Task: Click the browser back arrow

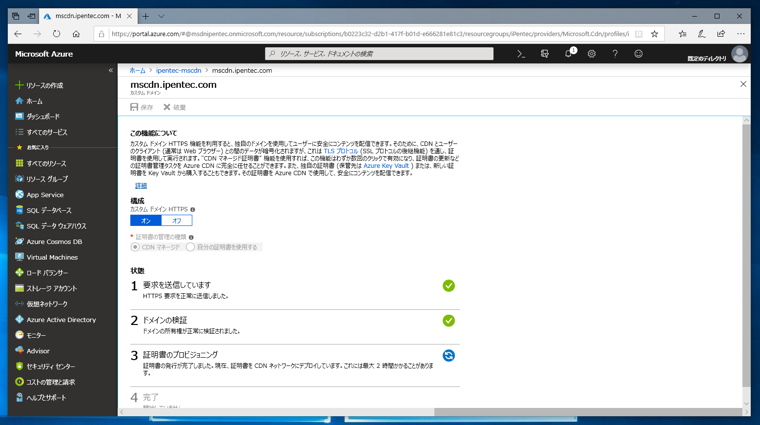Action: pos(18,34)
